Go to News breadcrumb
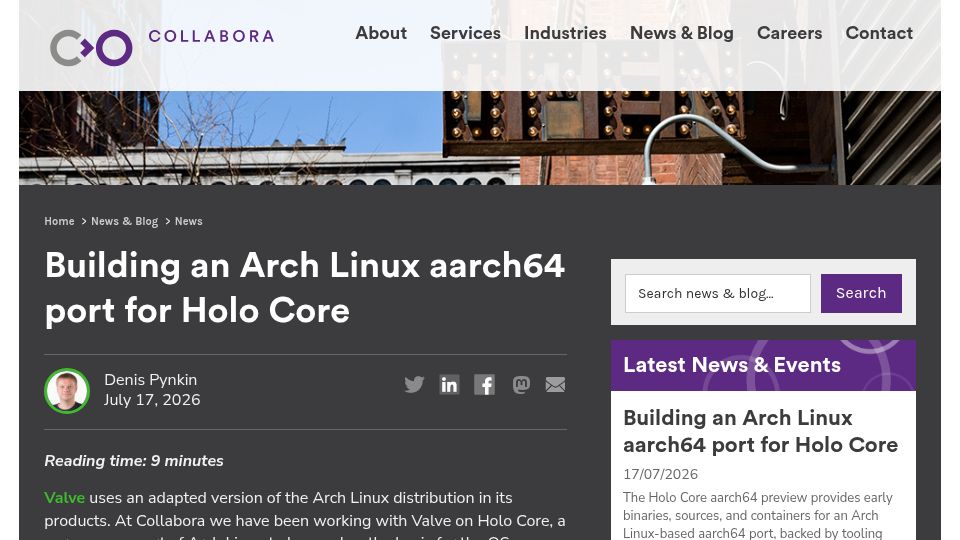This screenshot has height=540, width=960. 189,221
